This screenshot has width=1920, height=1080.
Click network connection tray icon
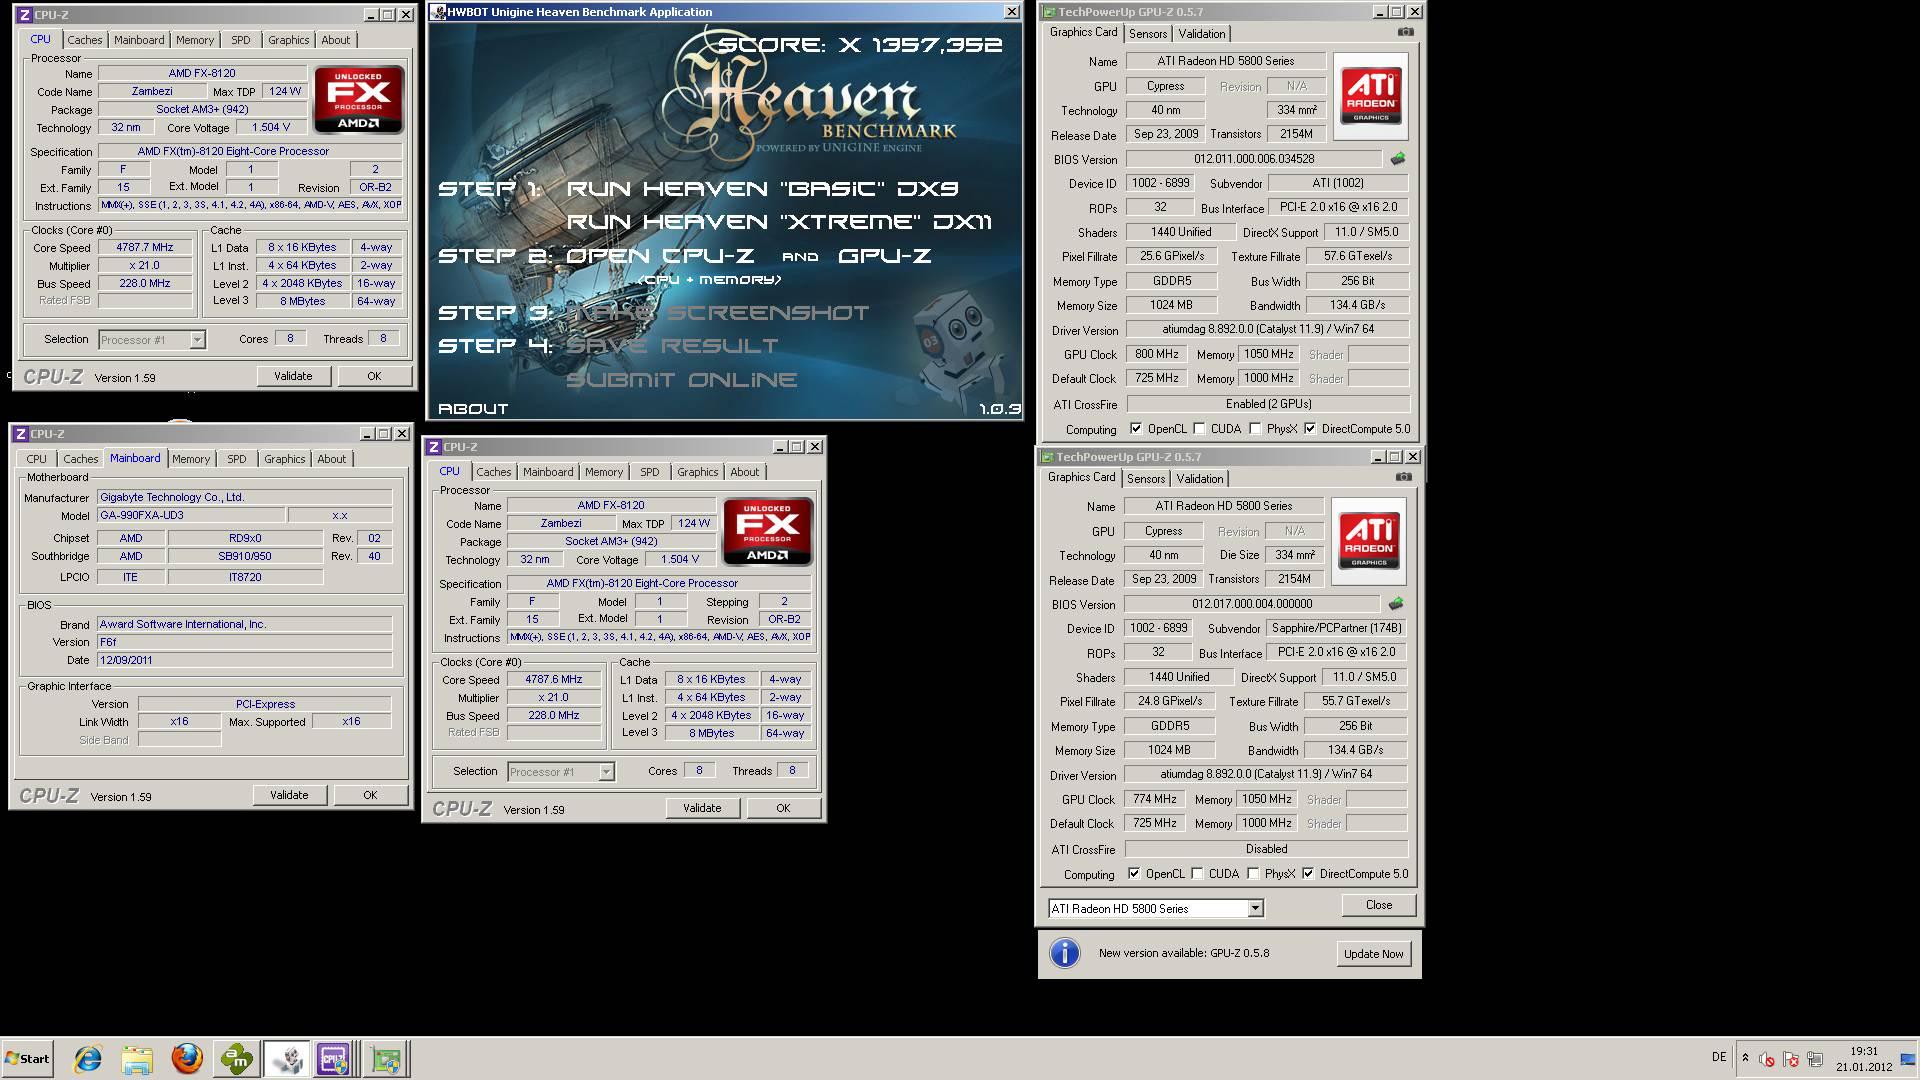pyautogui.click(x=1814, y=1059)
